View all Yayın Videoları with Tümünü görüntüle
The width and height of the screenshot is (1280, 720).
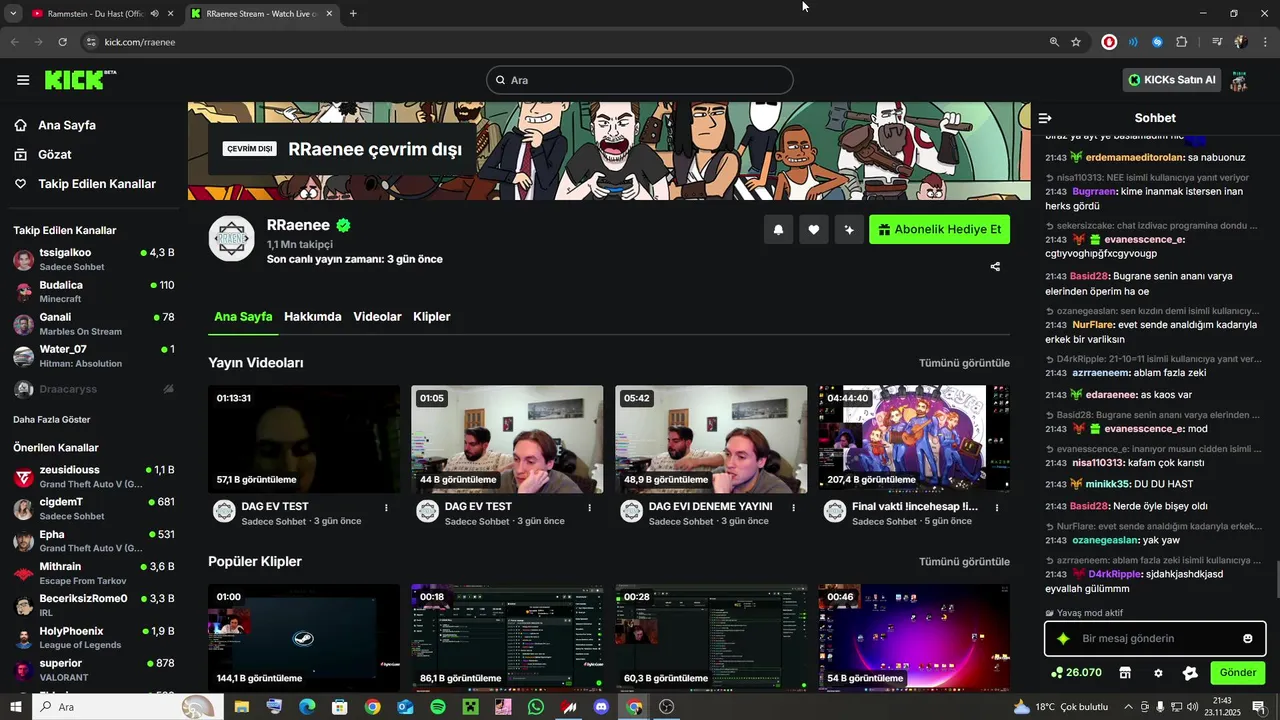click(964, 363)
